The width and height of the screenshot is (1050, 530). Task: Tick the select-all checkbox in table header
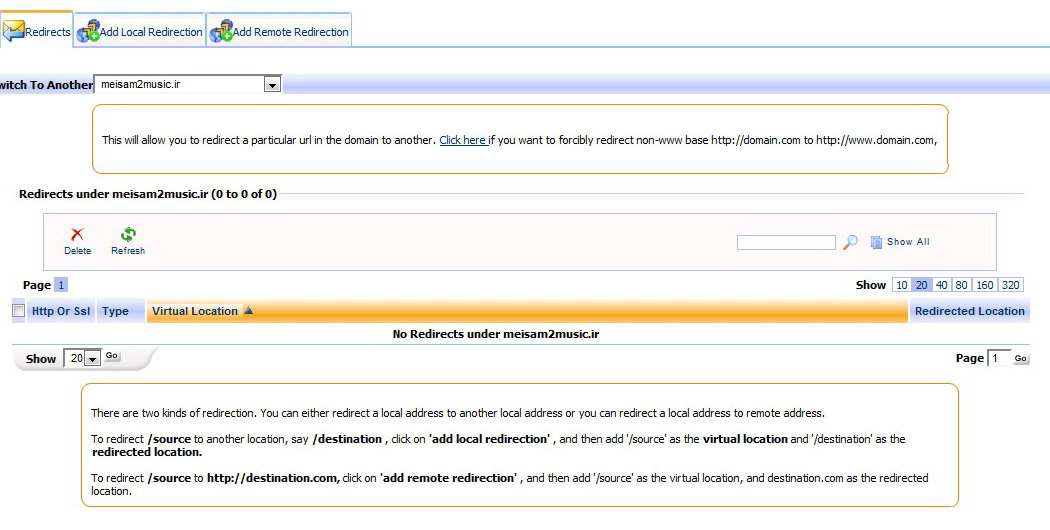coord(19,310)
